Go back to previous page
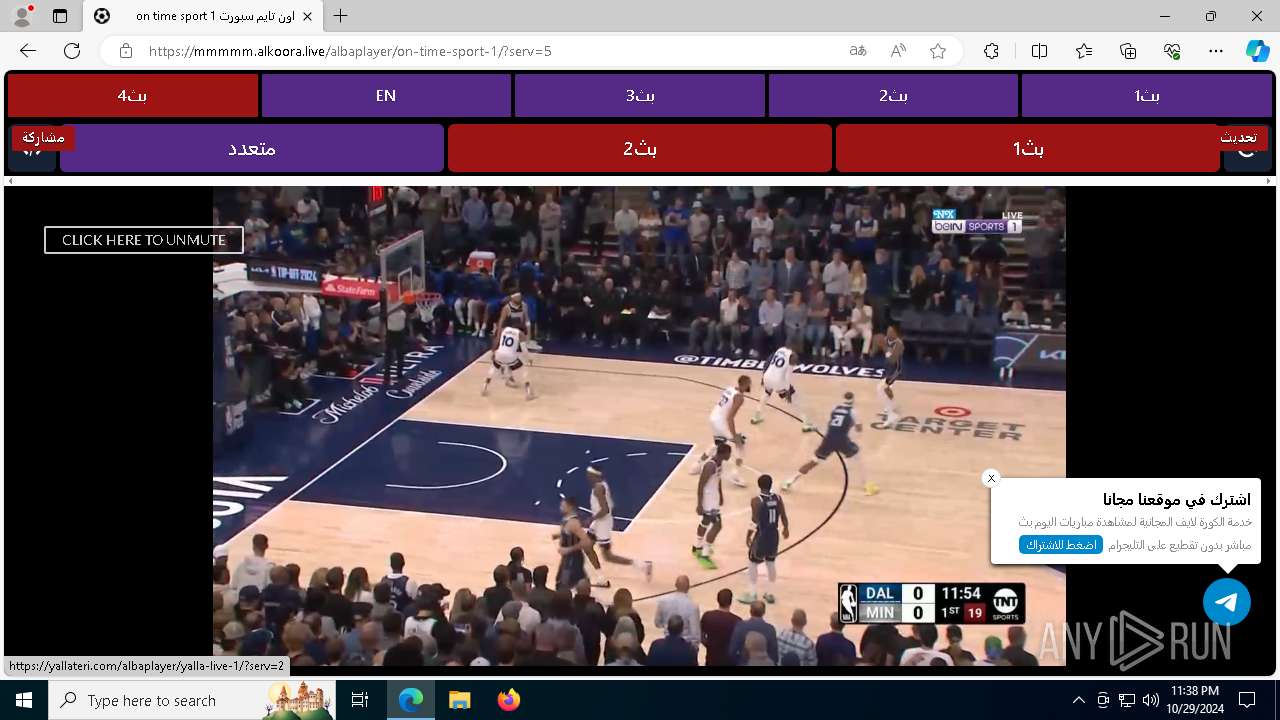 click(x=28, y=51)
